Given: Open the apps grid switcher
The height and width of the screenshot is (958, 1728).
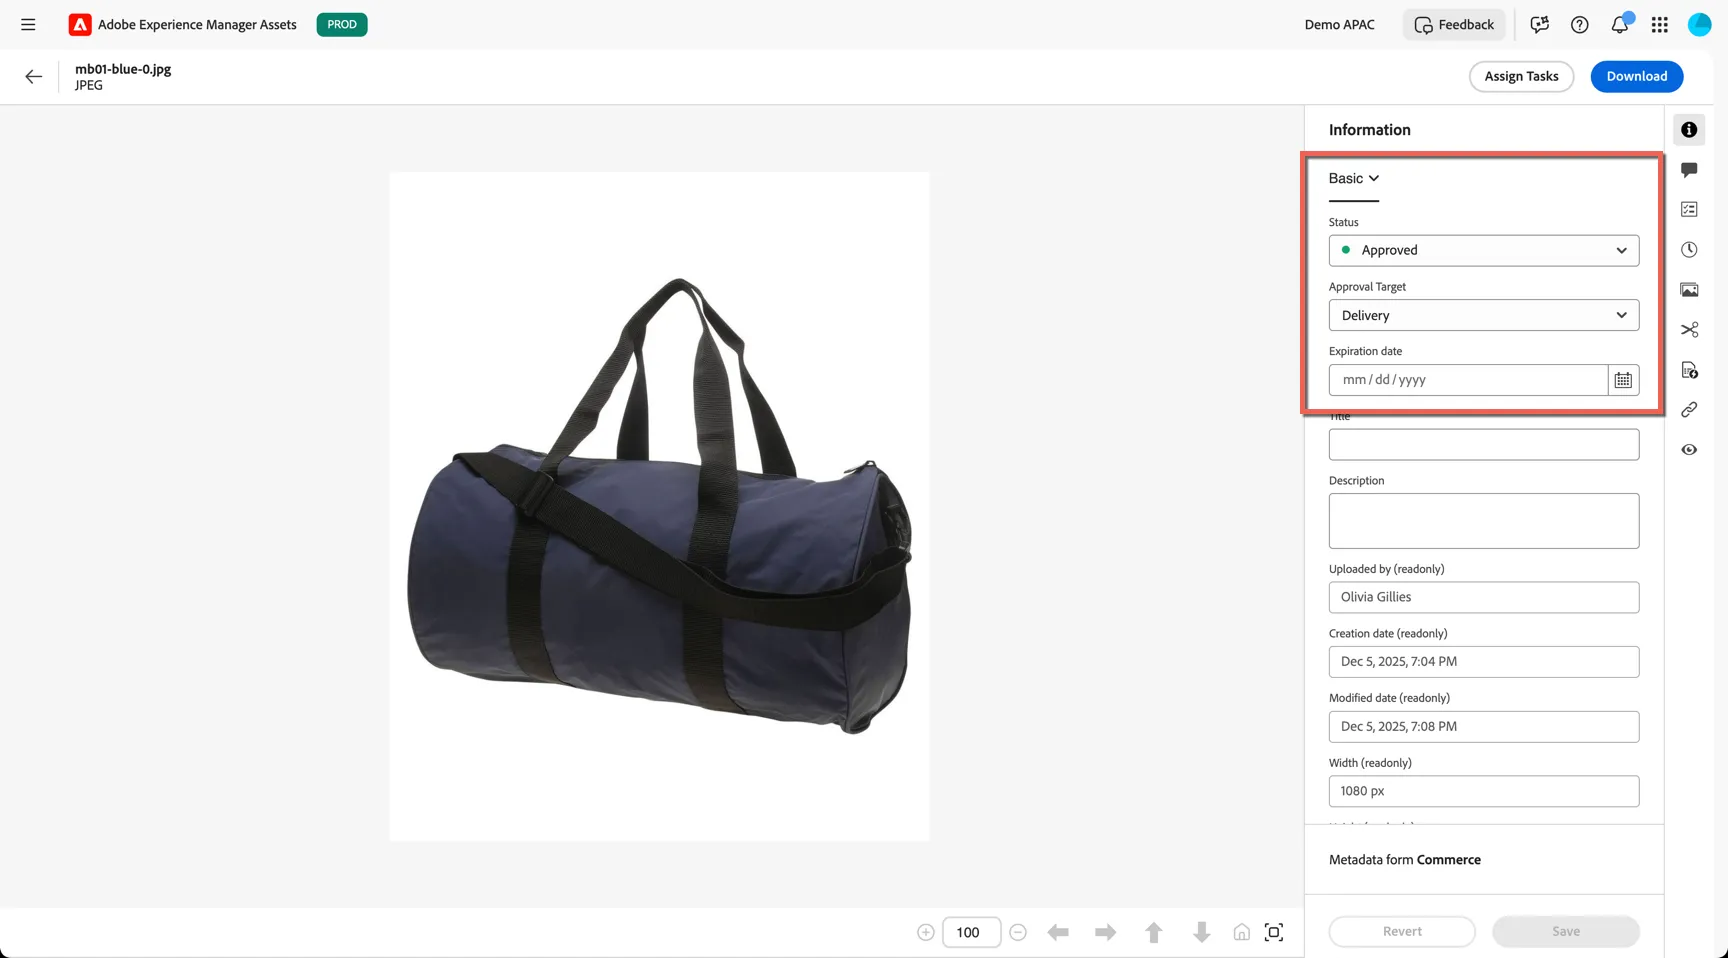Looking at the screenshot, I should (x=1660, y=24).
